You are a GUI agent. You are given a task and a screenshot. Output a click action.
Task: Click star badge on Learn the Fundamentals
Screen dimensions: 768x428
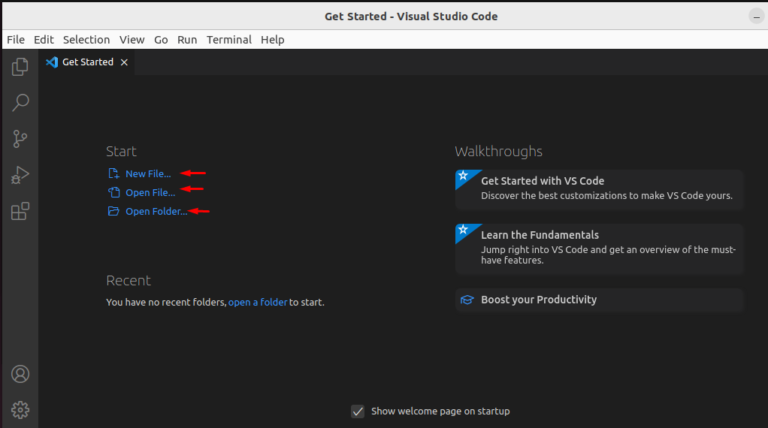(x=463, y=230)
